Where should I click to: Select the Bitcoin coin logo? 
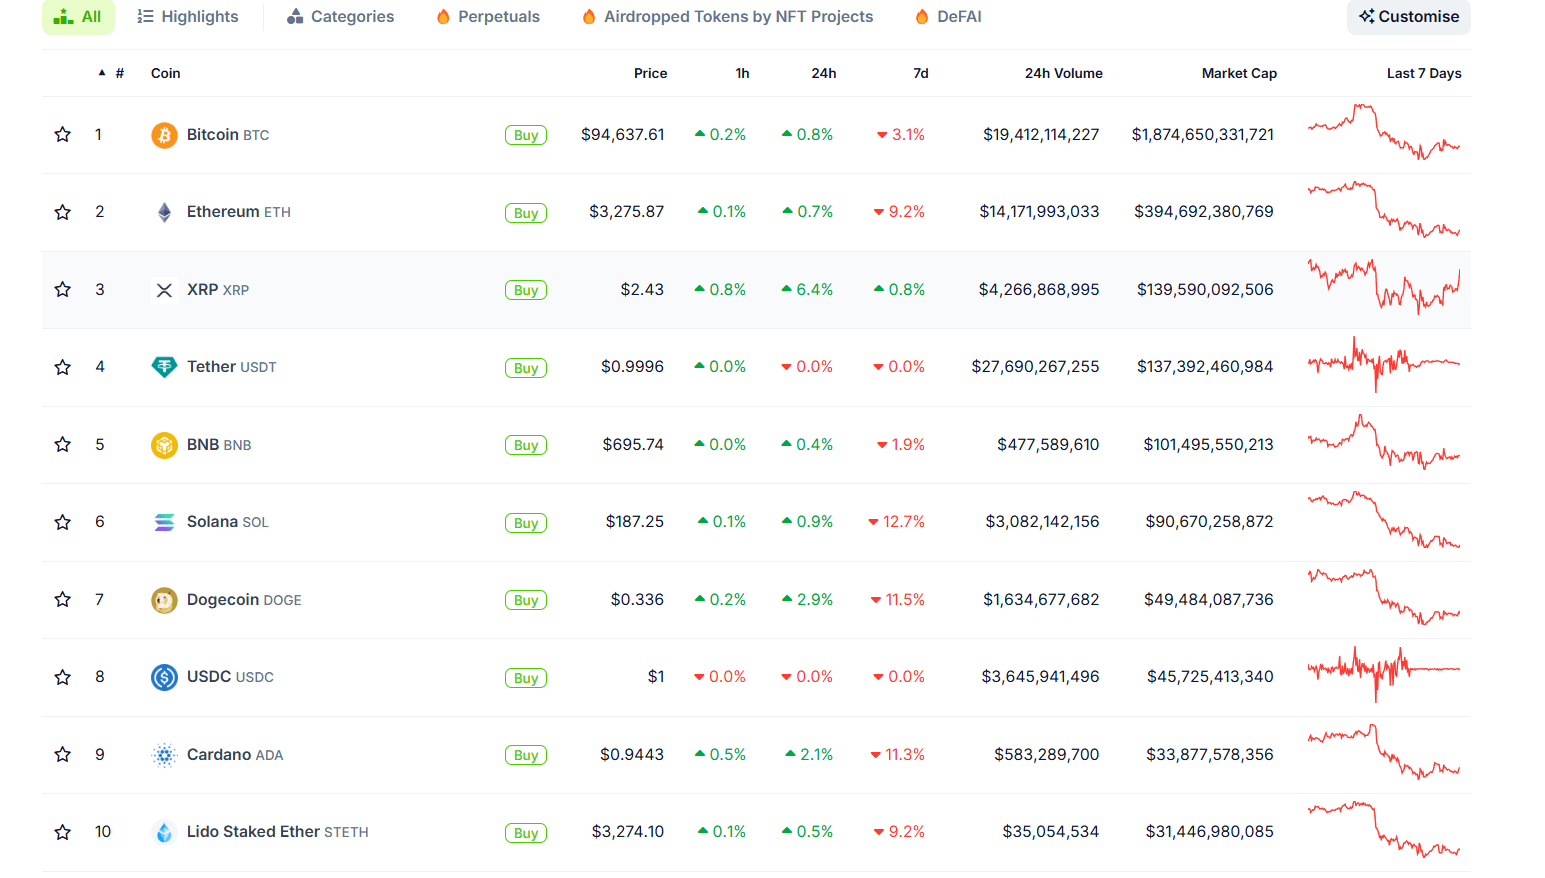[164, 134]
